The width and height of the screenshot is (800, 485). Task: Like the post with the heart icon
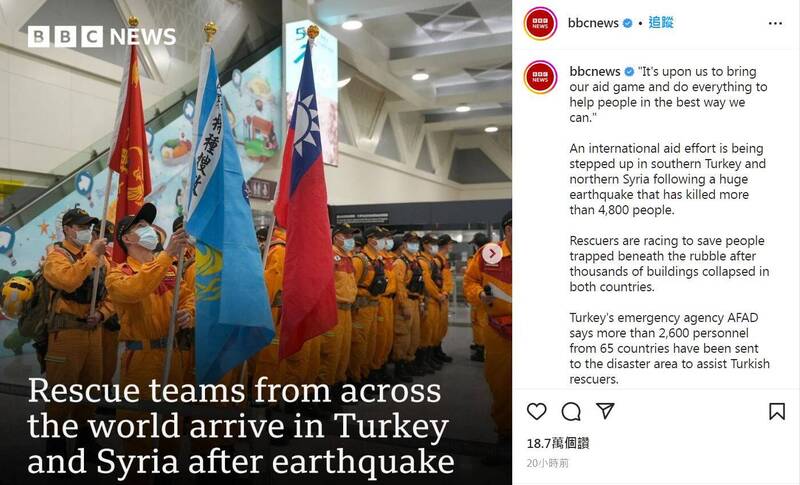tap(536, 411)
